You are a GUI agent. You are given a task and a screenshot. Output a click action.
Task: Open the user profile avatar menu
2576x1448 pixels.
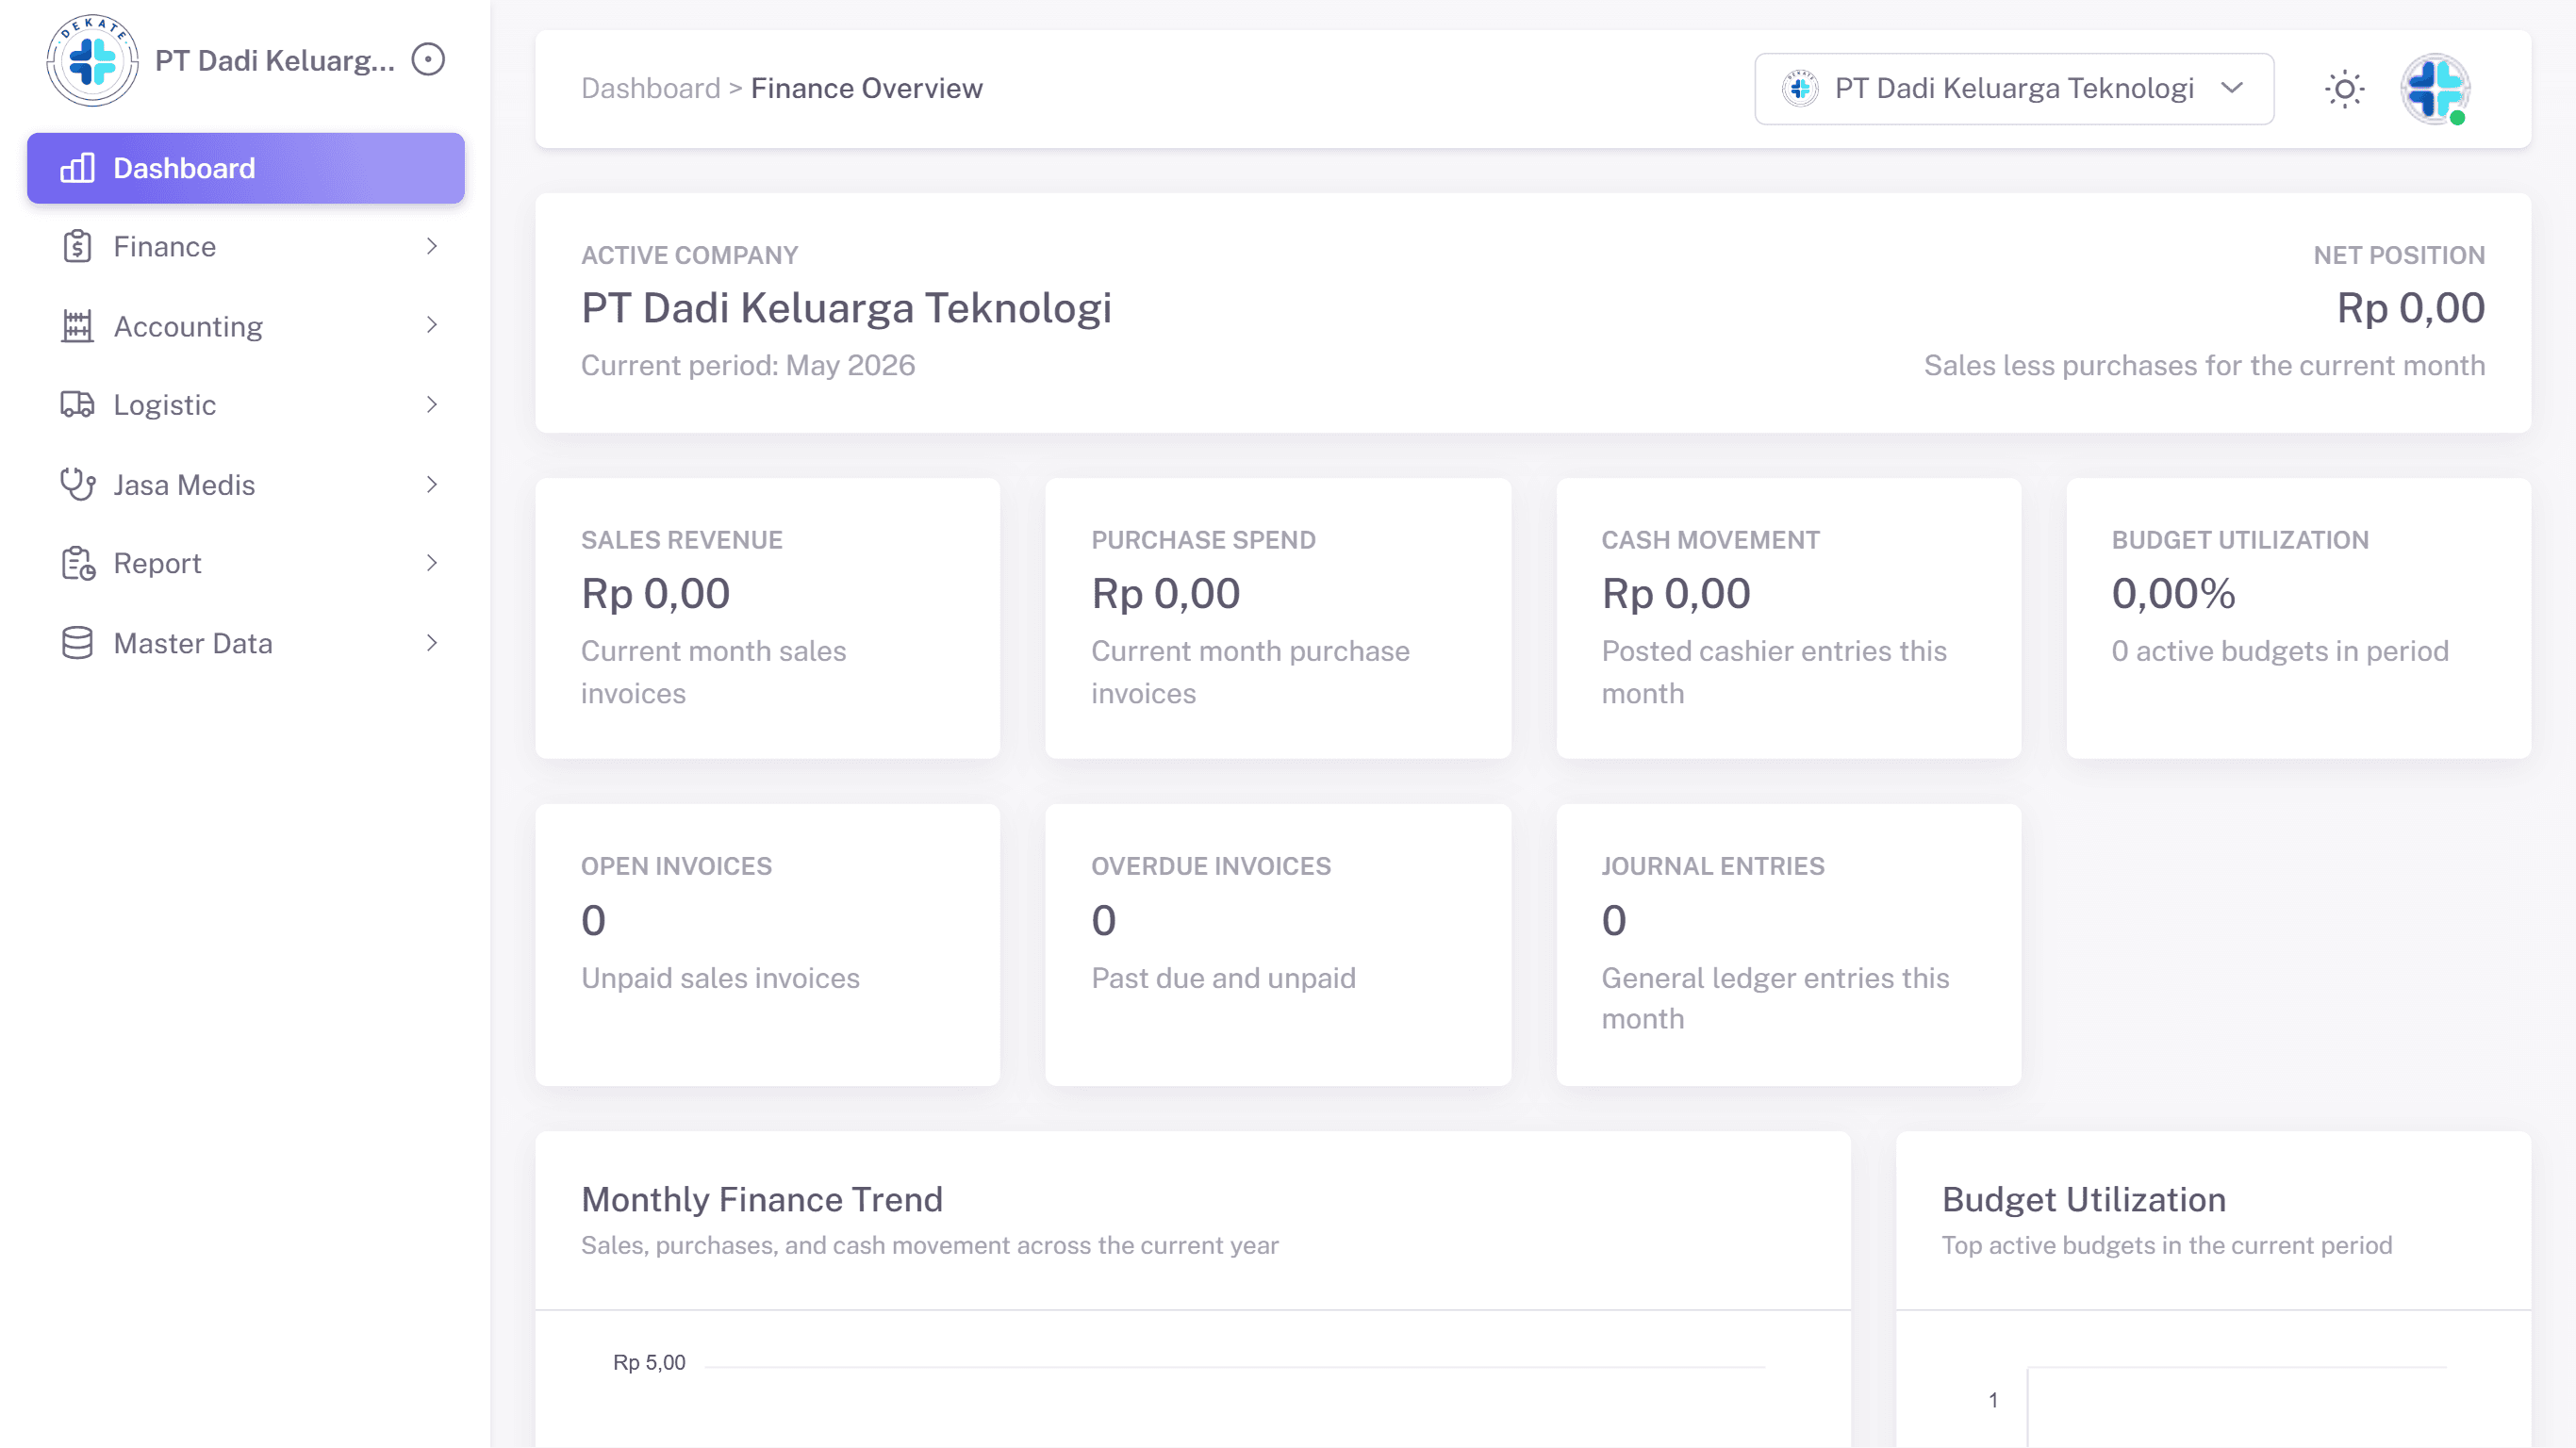click(2435, 89)
